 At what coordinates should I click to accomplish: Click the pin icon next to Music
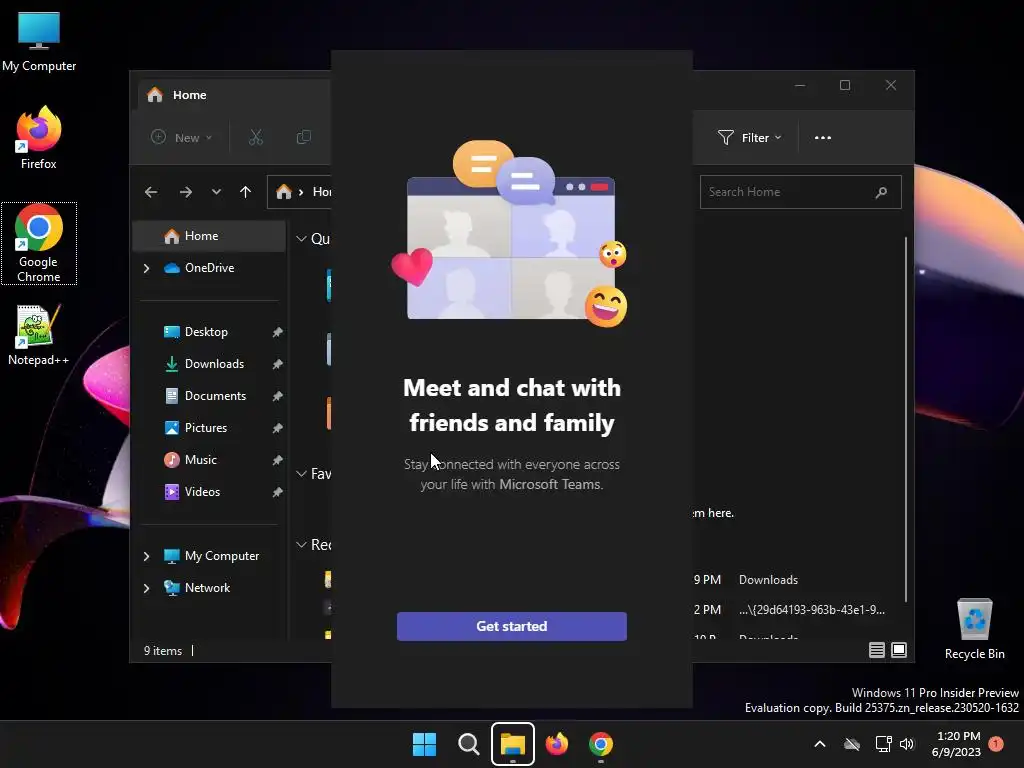click(277, 460)
